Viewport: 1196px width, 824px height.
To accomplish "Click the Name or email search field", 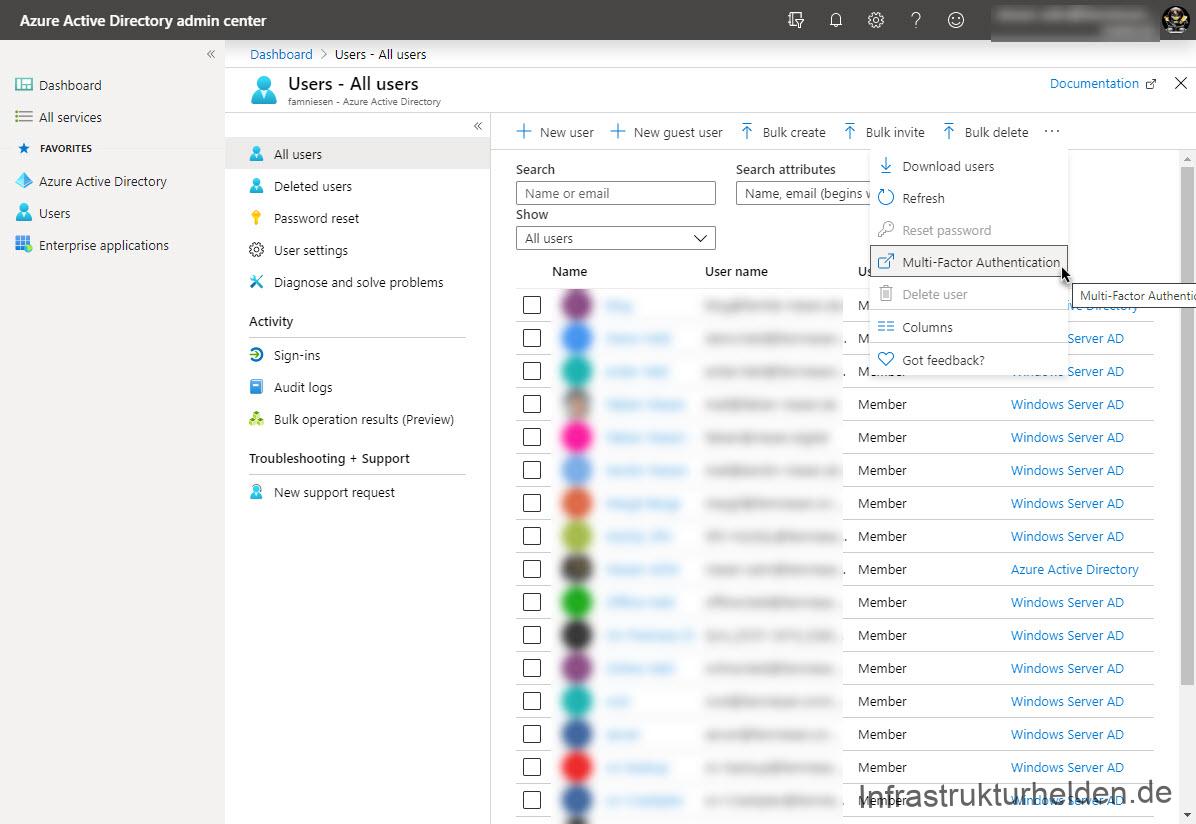I will [x=616, y=193].
